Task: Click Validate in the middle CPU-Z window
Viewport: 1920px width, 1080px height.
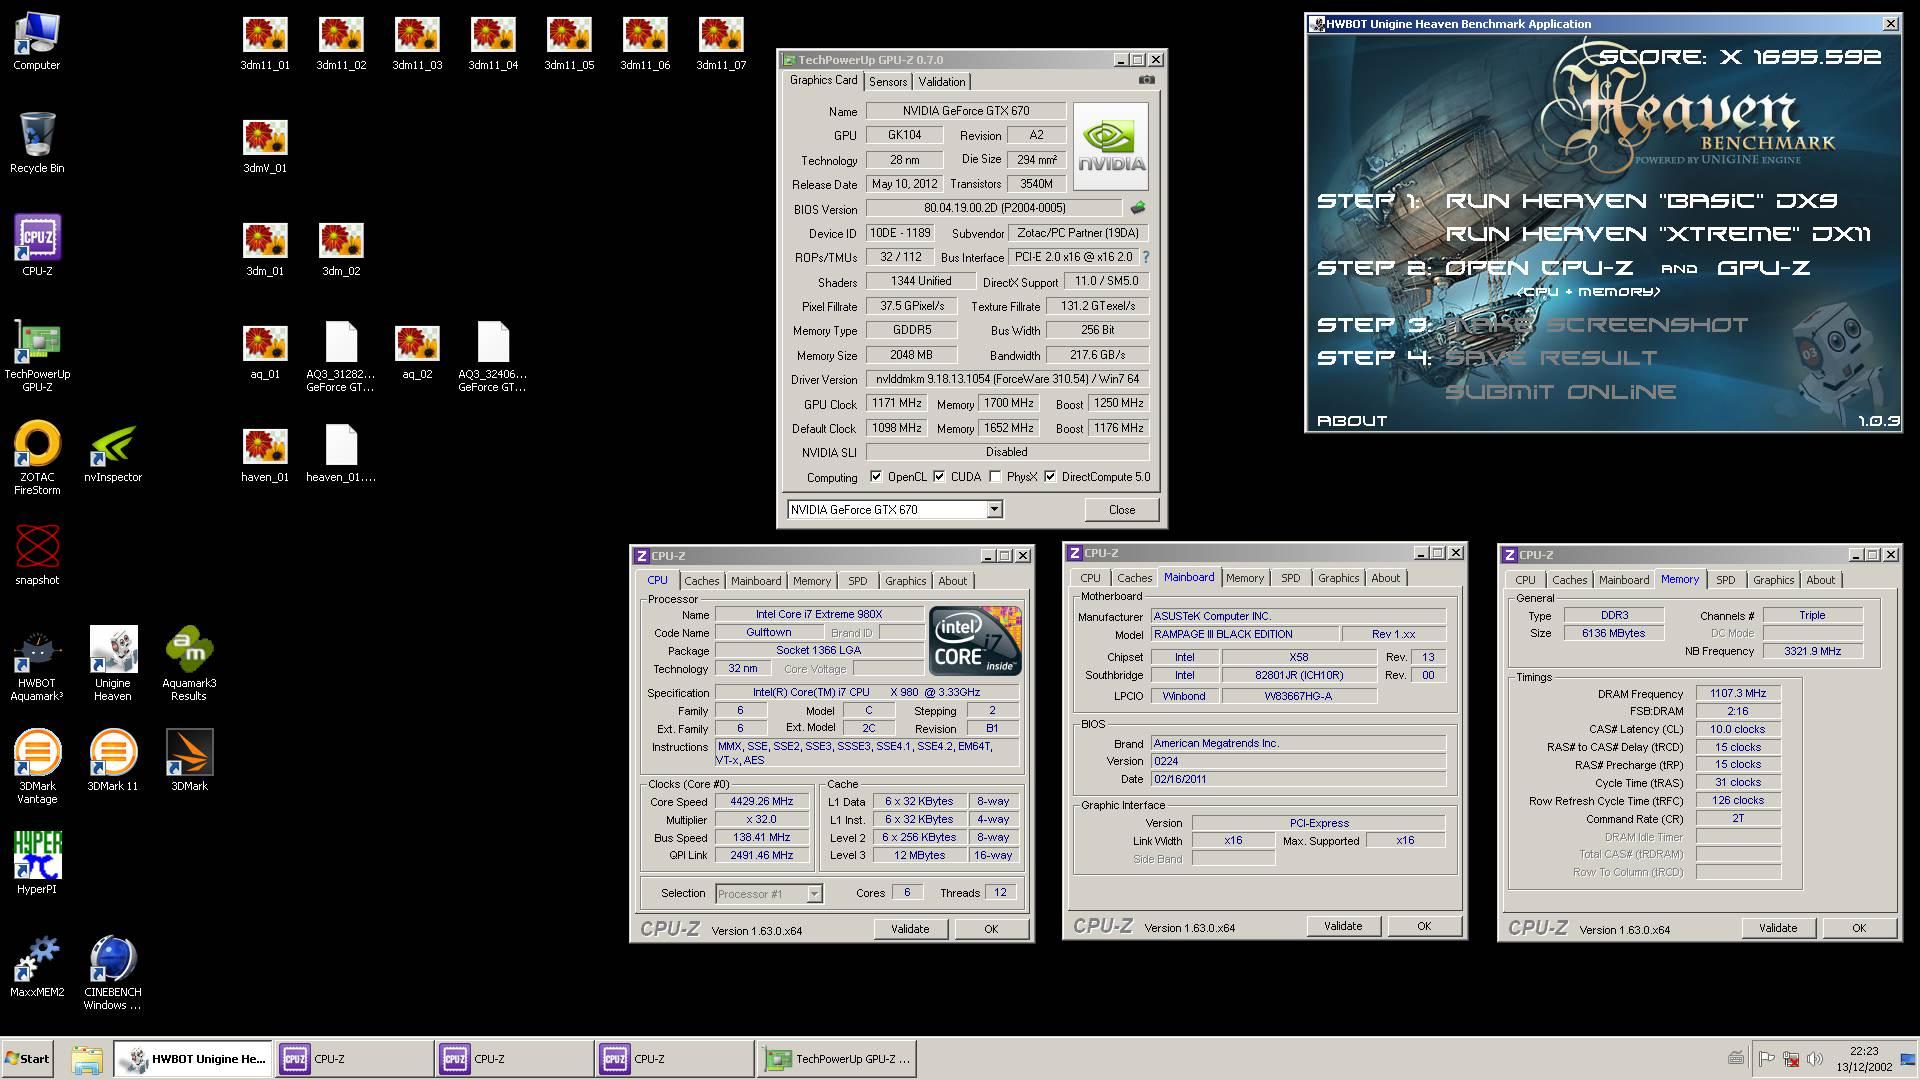Action: 1343,926
